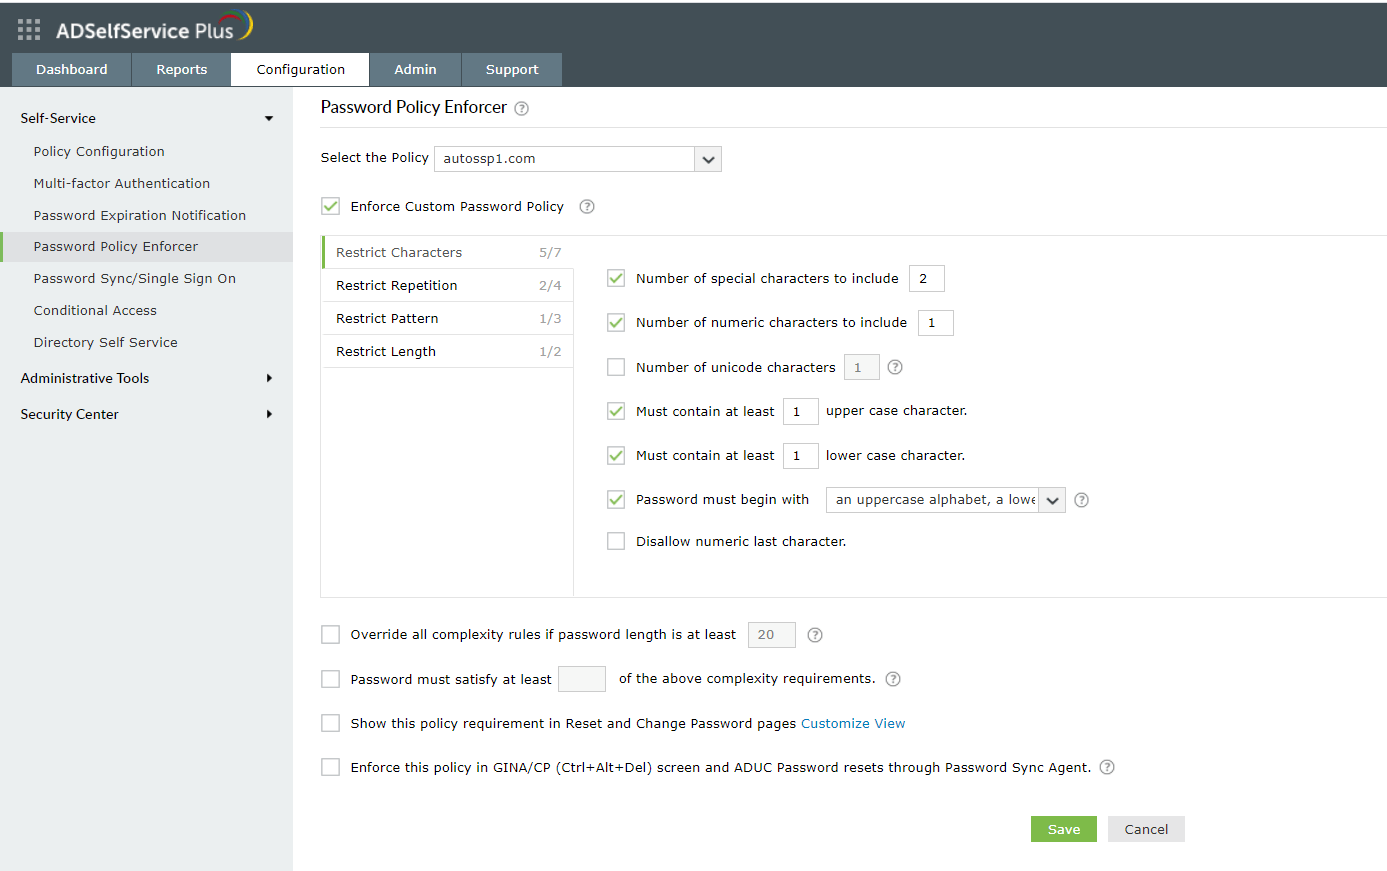Uncheck Enforce Custom Password Policy
This screenshot has width=1387, height=871.
331,206
